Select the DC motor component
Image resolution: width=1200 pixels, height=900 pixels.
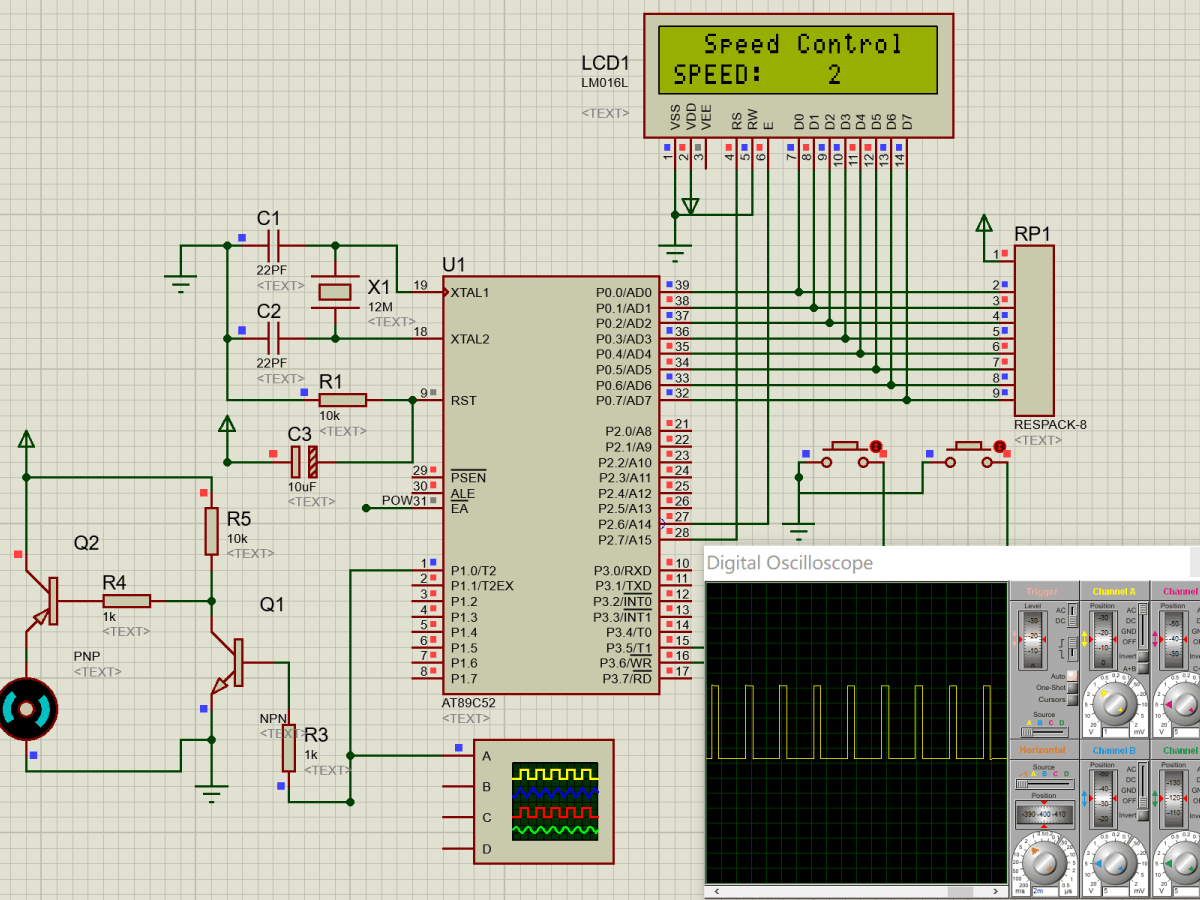click(x=27, y=709)
